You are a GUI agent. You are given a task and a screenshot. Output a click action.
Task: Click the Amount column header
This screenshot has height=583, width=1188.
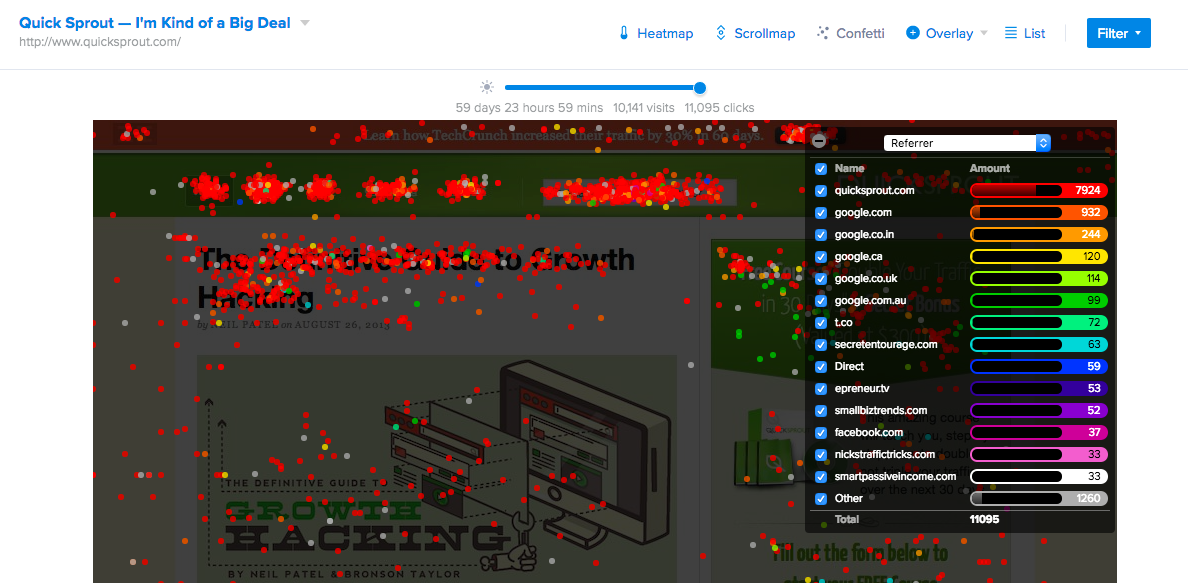[989, 168]
